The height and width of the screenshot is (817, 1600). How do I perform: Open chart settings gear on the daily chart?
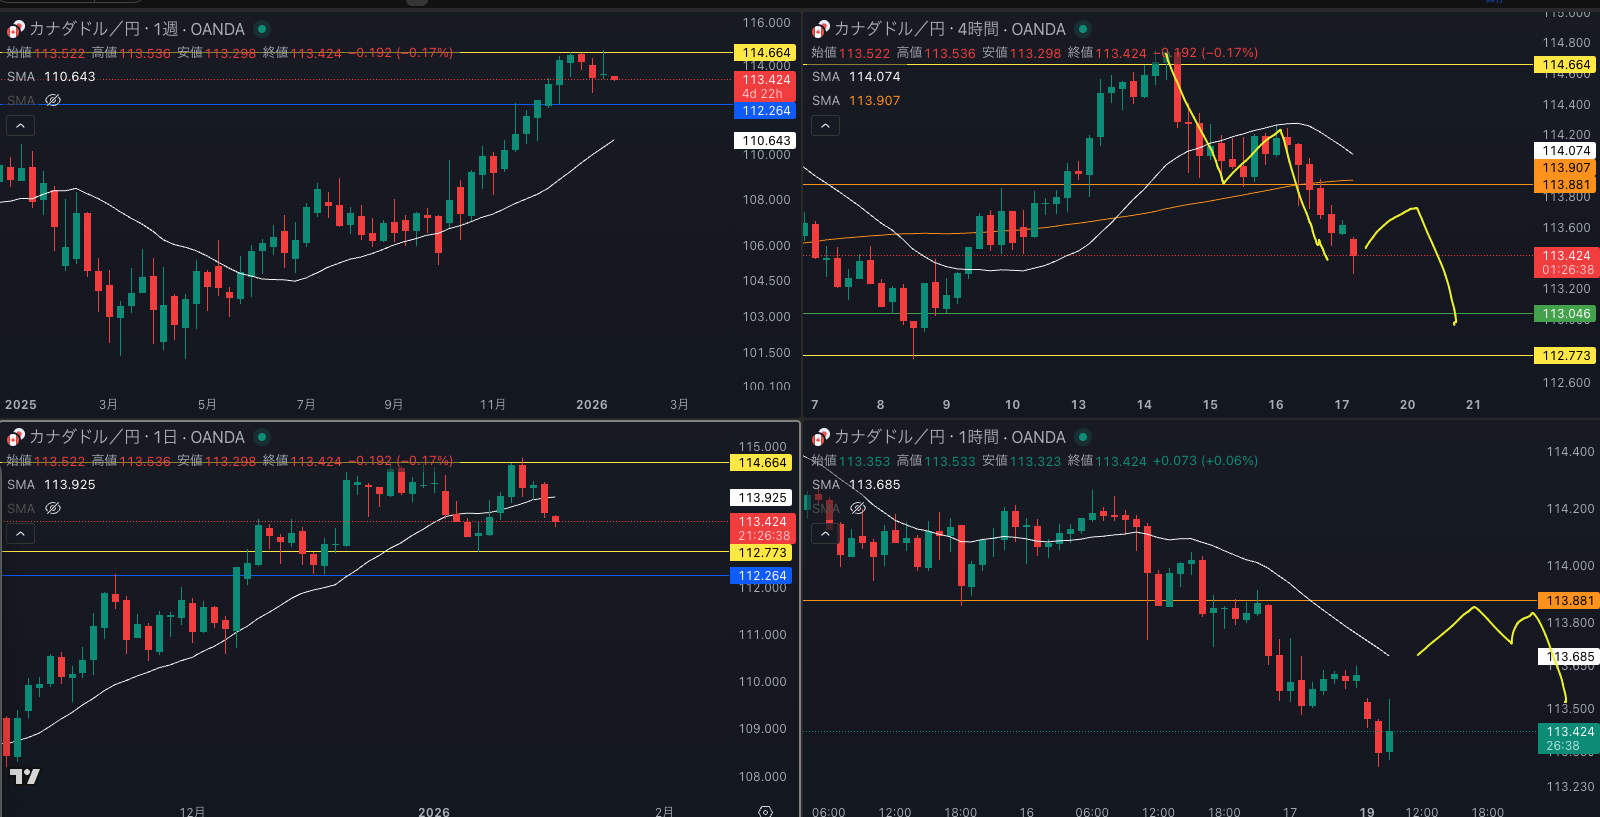point(765,811)
